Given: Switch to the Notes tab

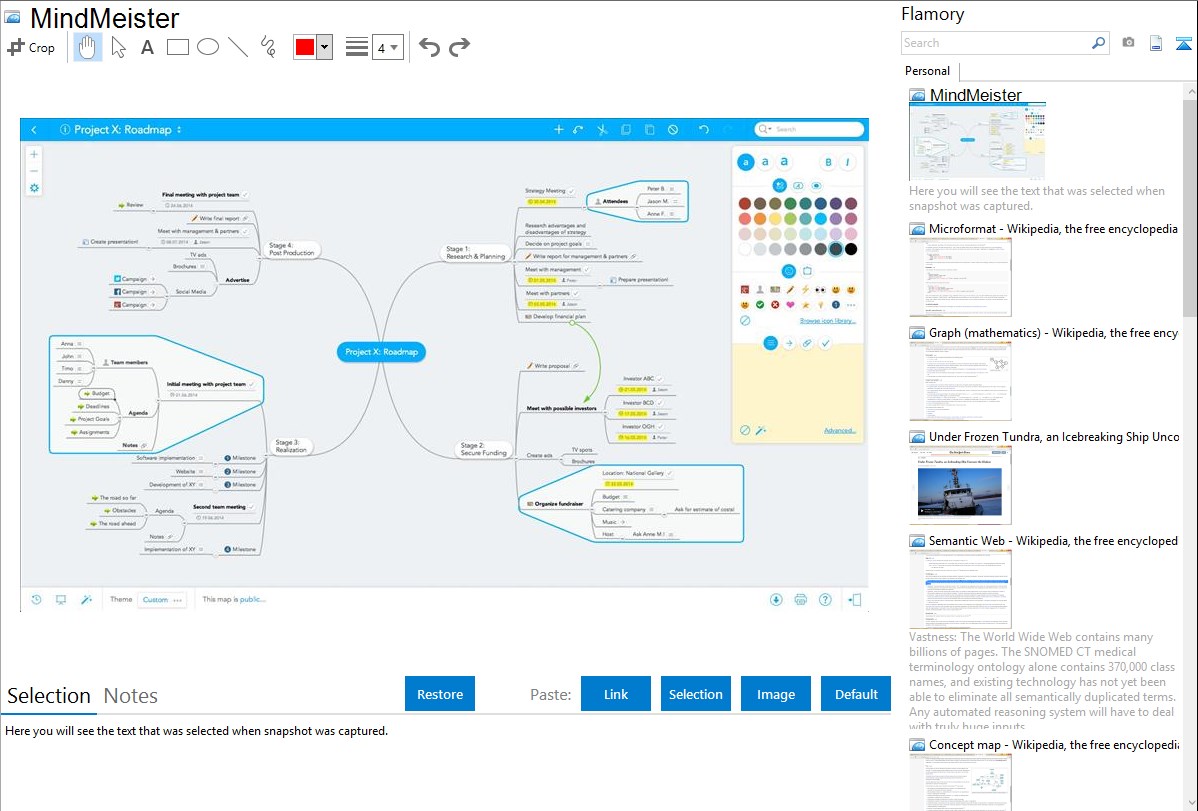Looking at the screenshot, I should click(x=131, y=696).
